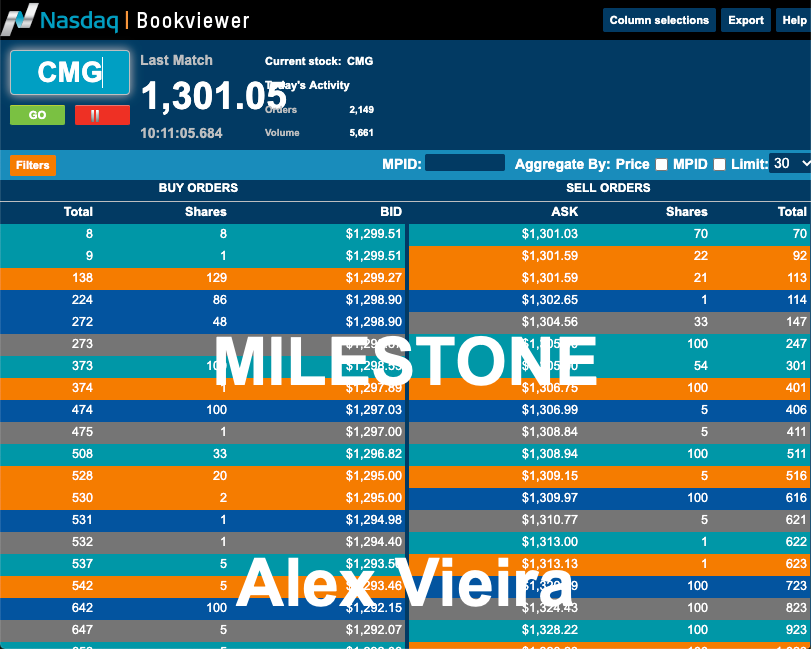The height and width of the screenshot is (649, 811).
Task: Click buy total 138
Action: pos(82,278)
